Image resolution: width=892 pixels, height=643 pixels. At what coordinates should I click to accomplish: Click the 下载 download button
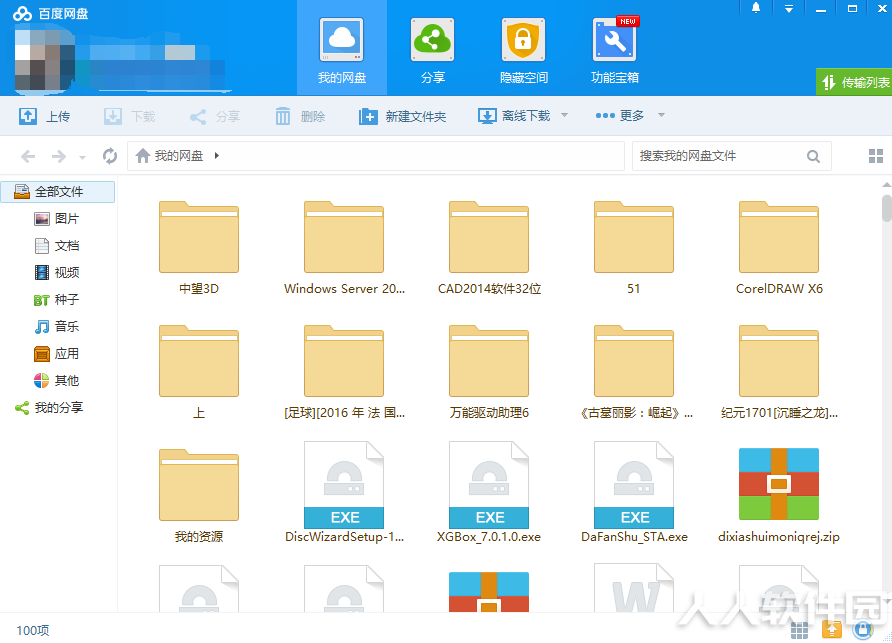(x=130, y=117)
